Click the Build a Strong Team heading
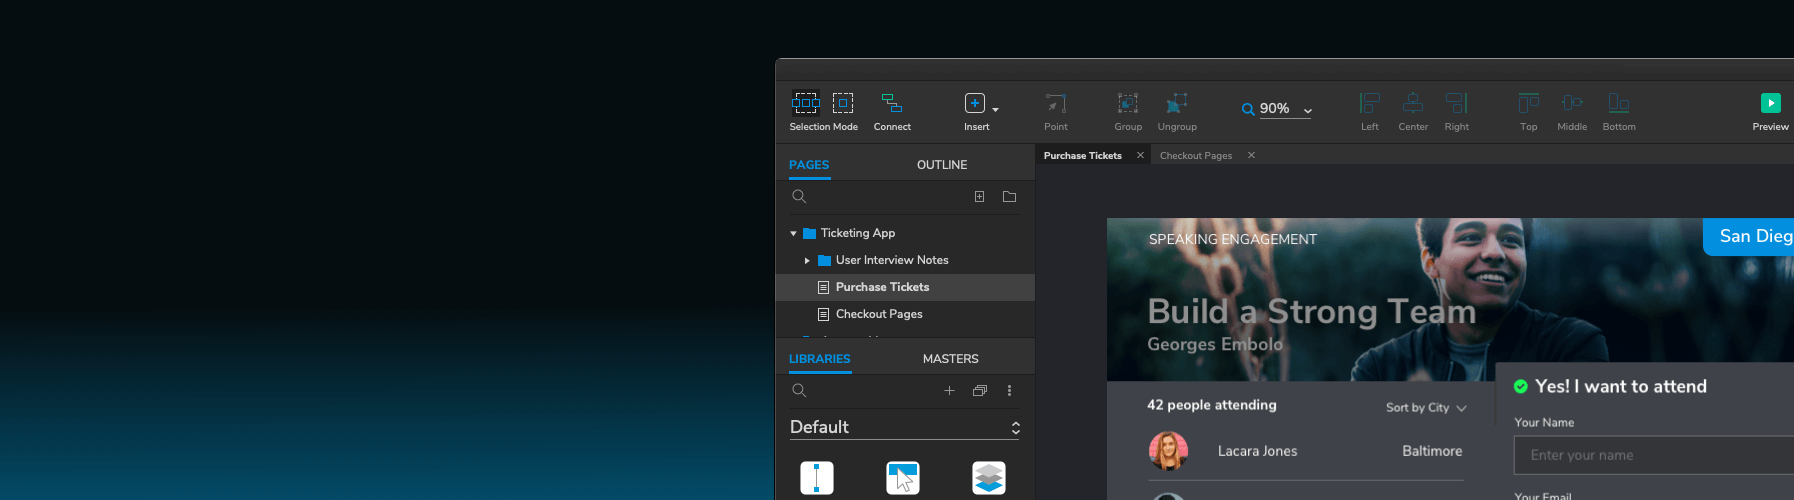 coord(1312,312)
